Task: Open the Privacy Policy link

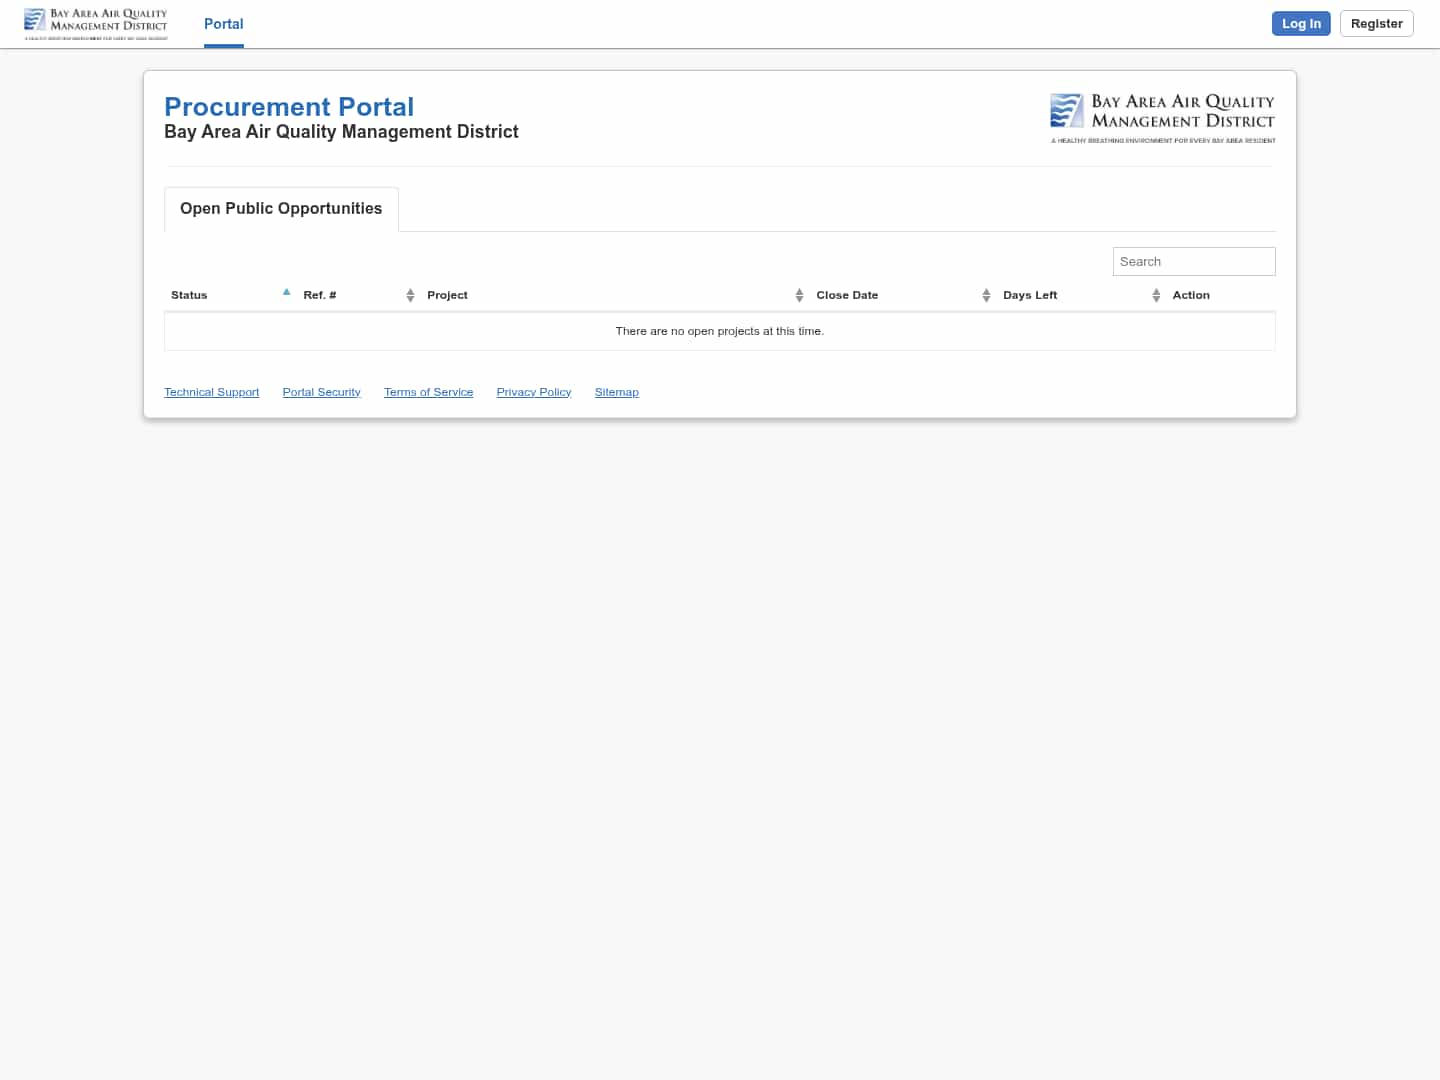Action: pyautogui.click(x=534, y=392)
